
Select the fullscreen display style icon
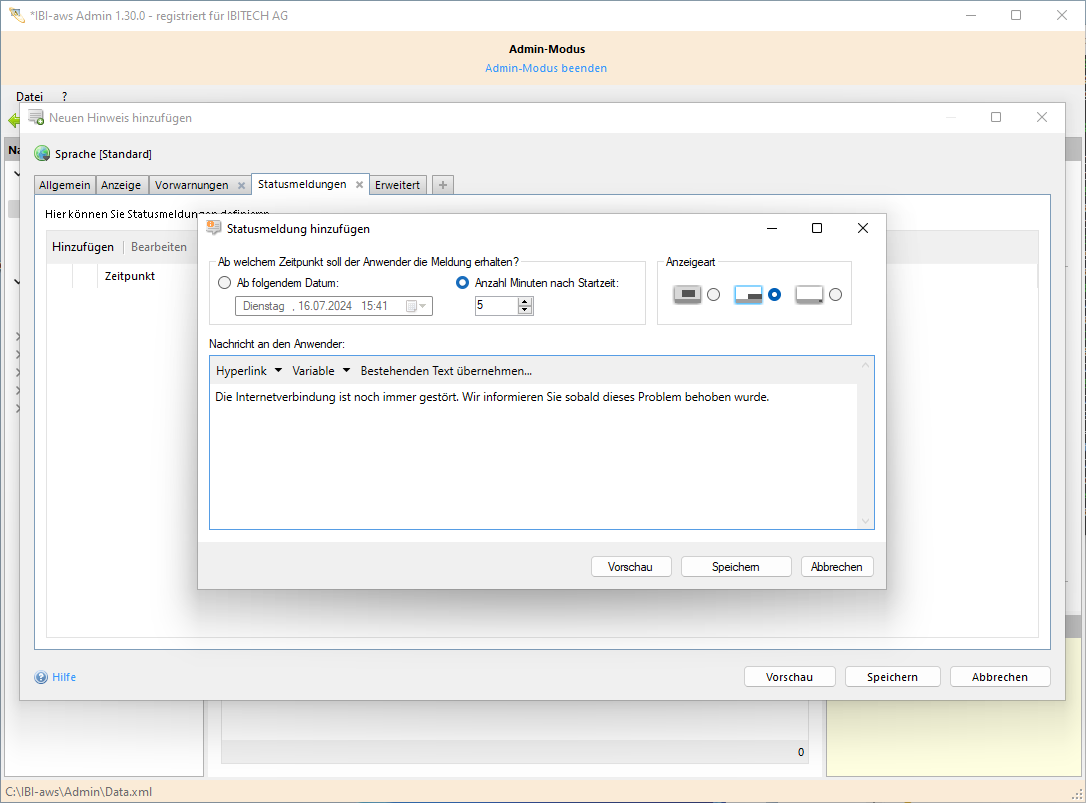687,294
